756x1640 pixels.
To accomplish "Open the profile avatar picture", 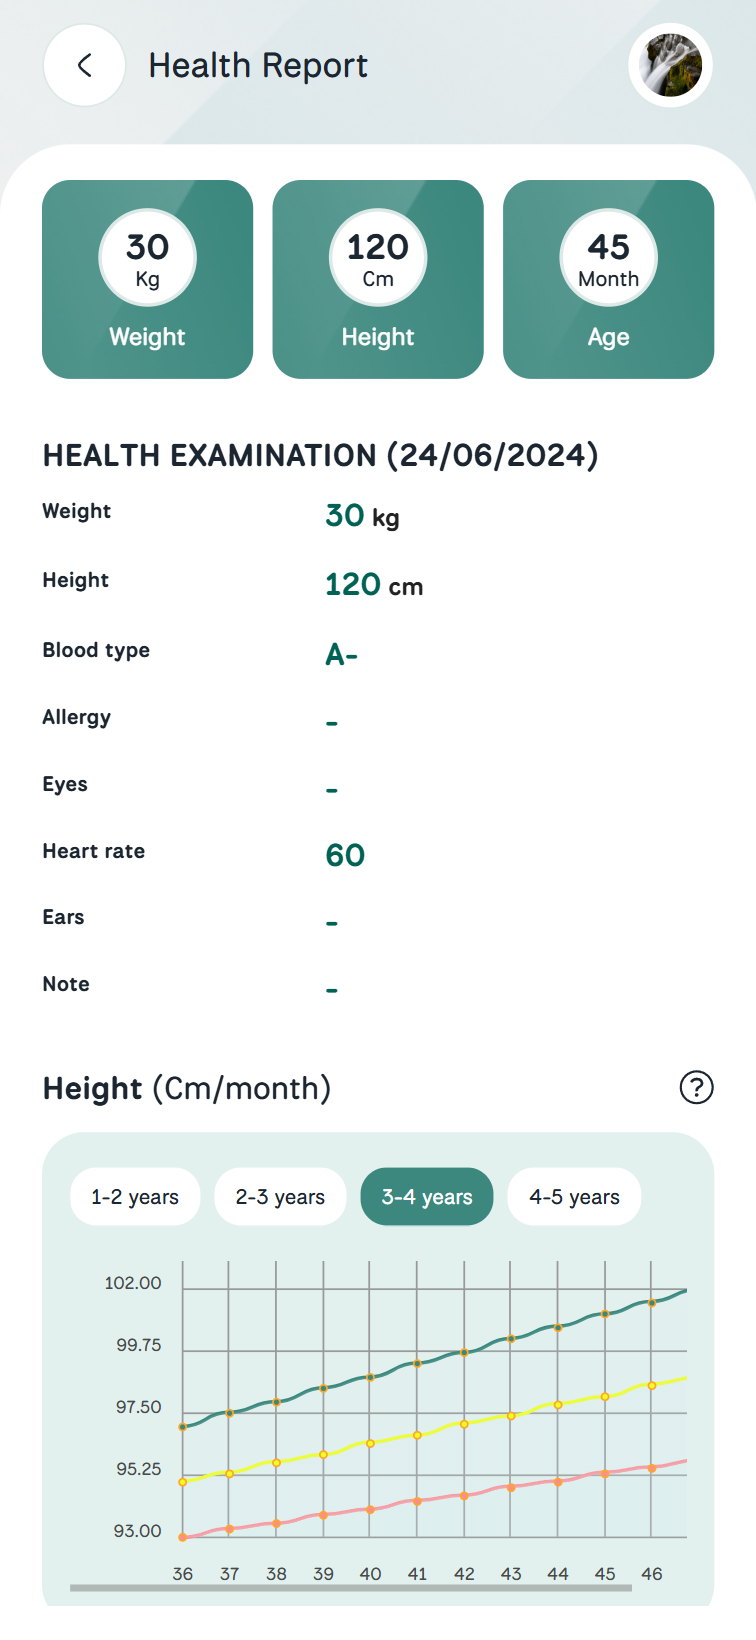I will 670,66.
